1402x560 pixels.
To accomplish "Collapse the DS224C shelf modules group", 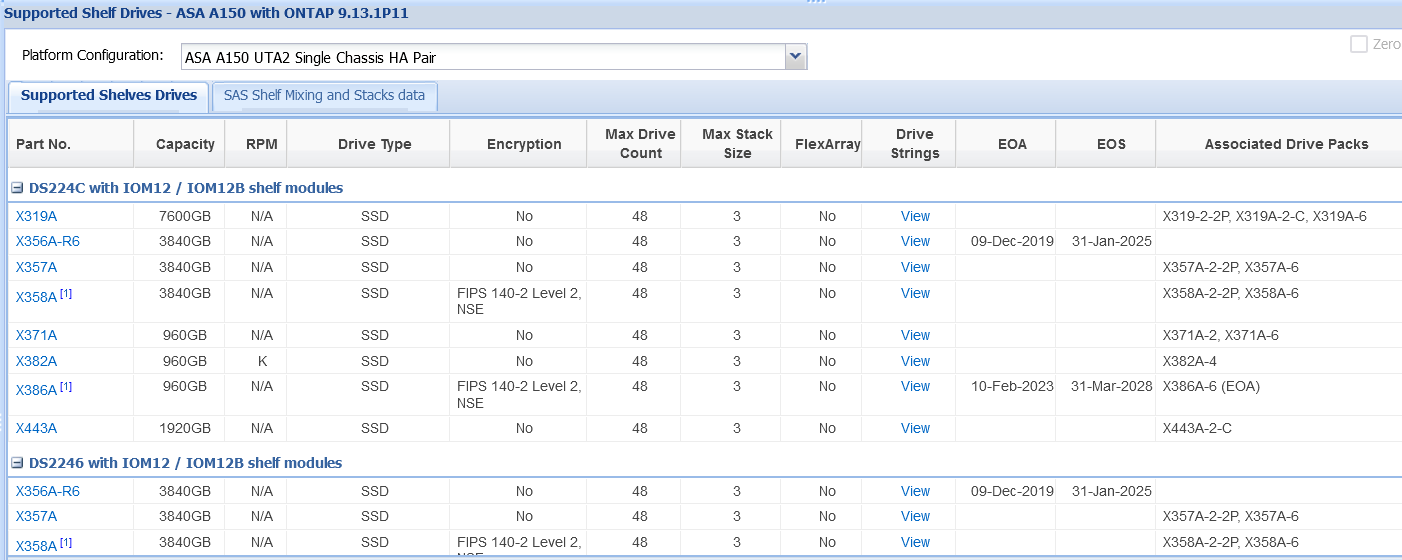I will tap(18, 188).
